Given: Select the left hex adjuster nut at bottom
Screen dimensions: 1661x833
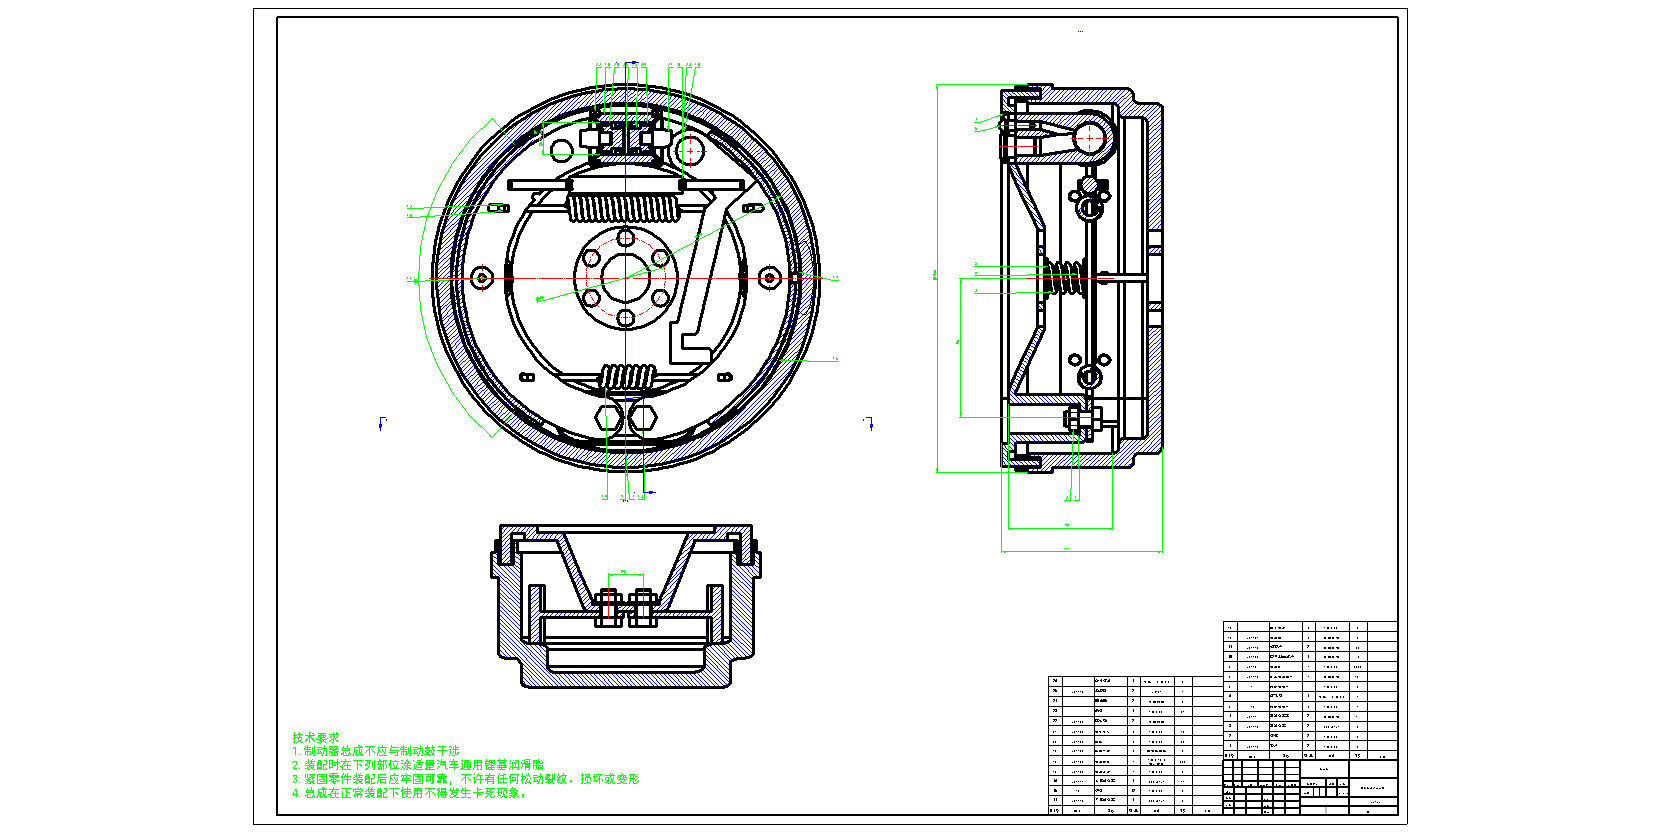Looking at the screenshot, I should point(610,417).
